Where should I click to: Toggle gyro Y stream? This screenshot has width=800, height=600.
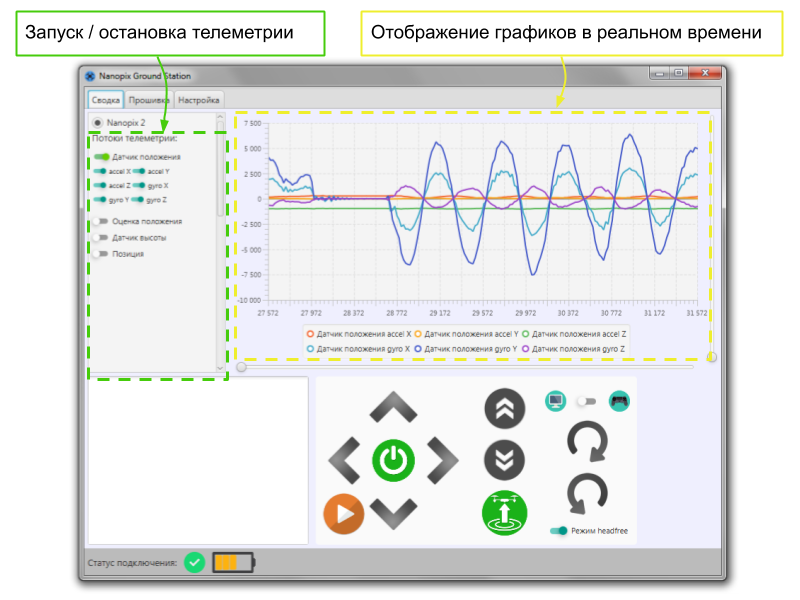click(x=100, y=199)
